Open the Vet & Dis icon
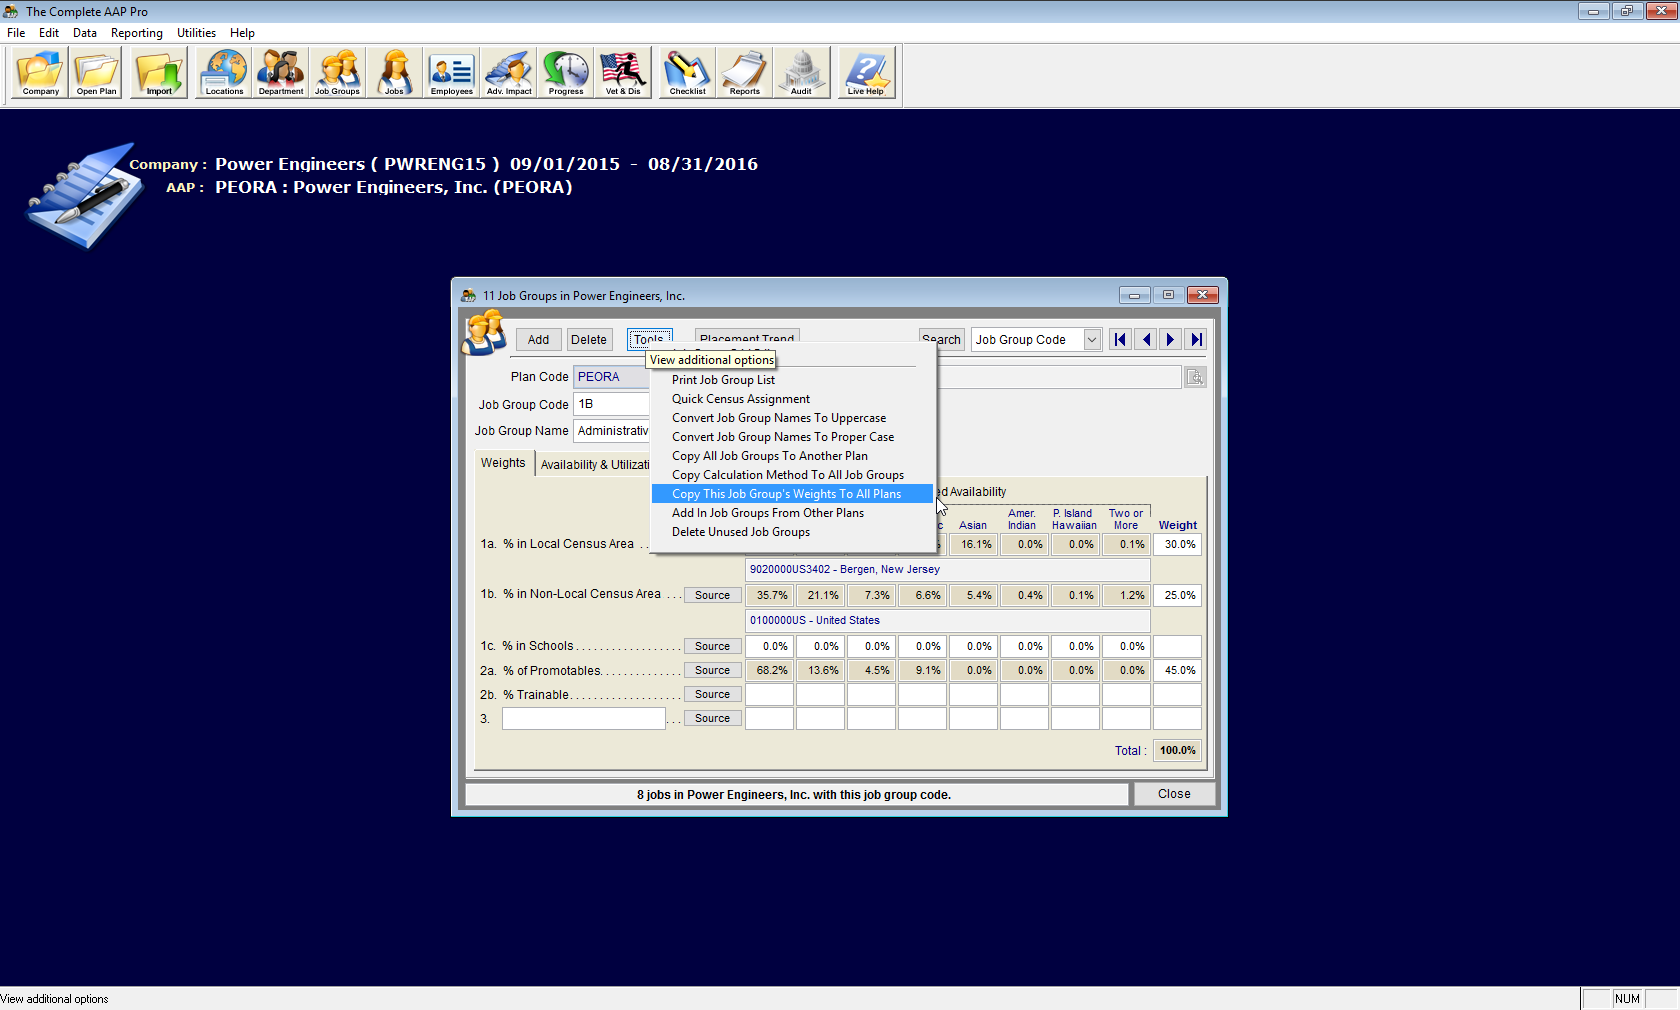 (x=623, y=73)
